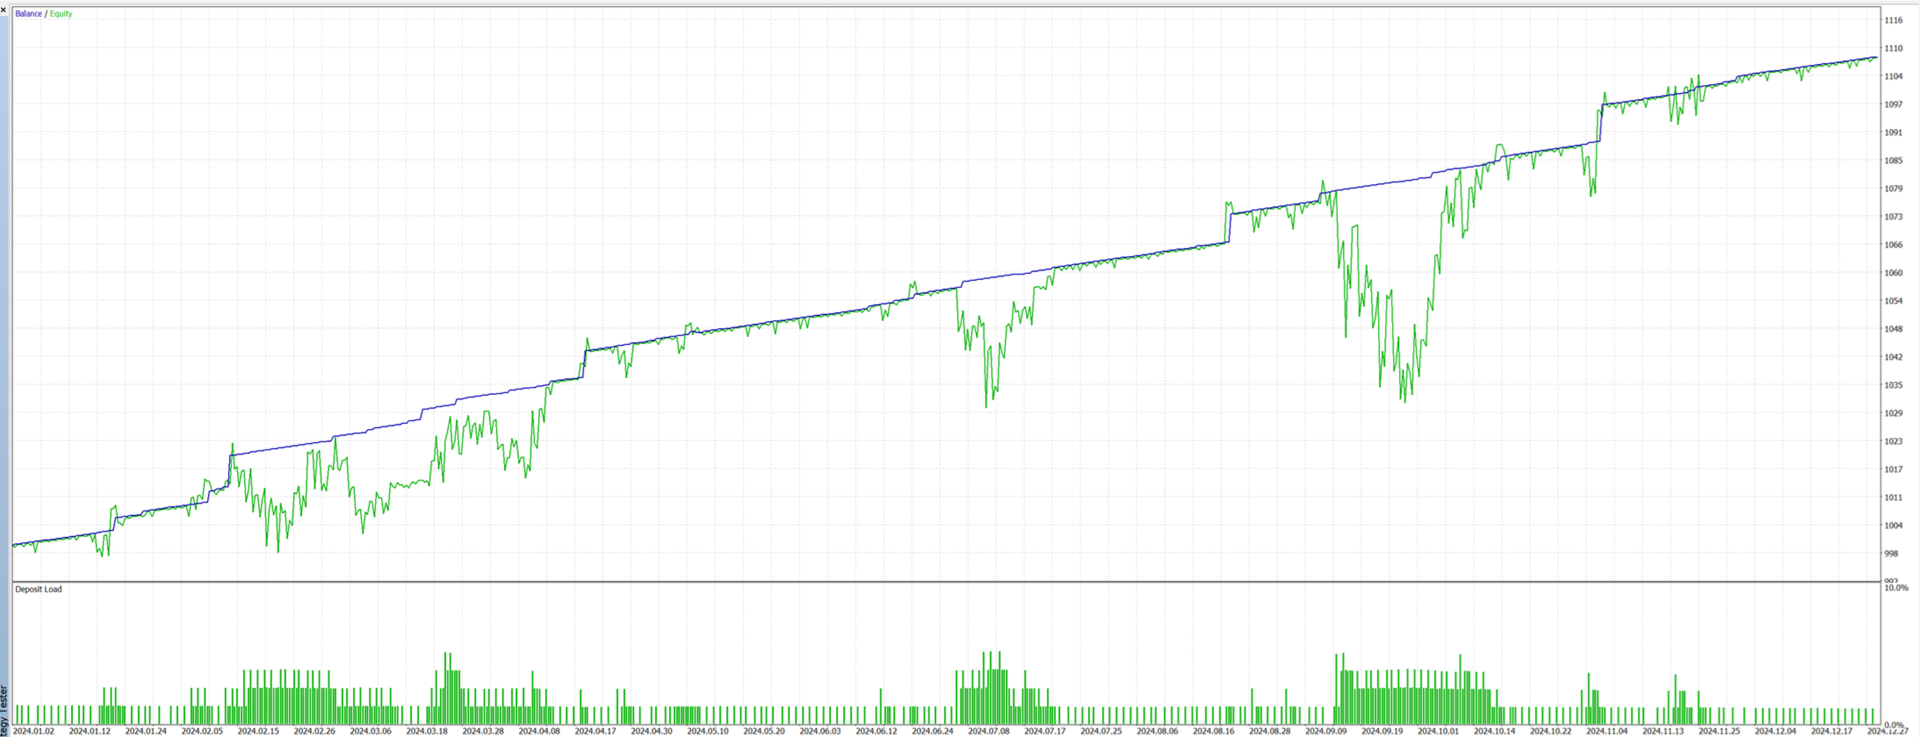This screenshot has height=737, width=1920.
Task: Click the 1073 value on the price axis
Action: [1893, 216]
